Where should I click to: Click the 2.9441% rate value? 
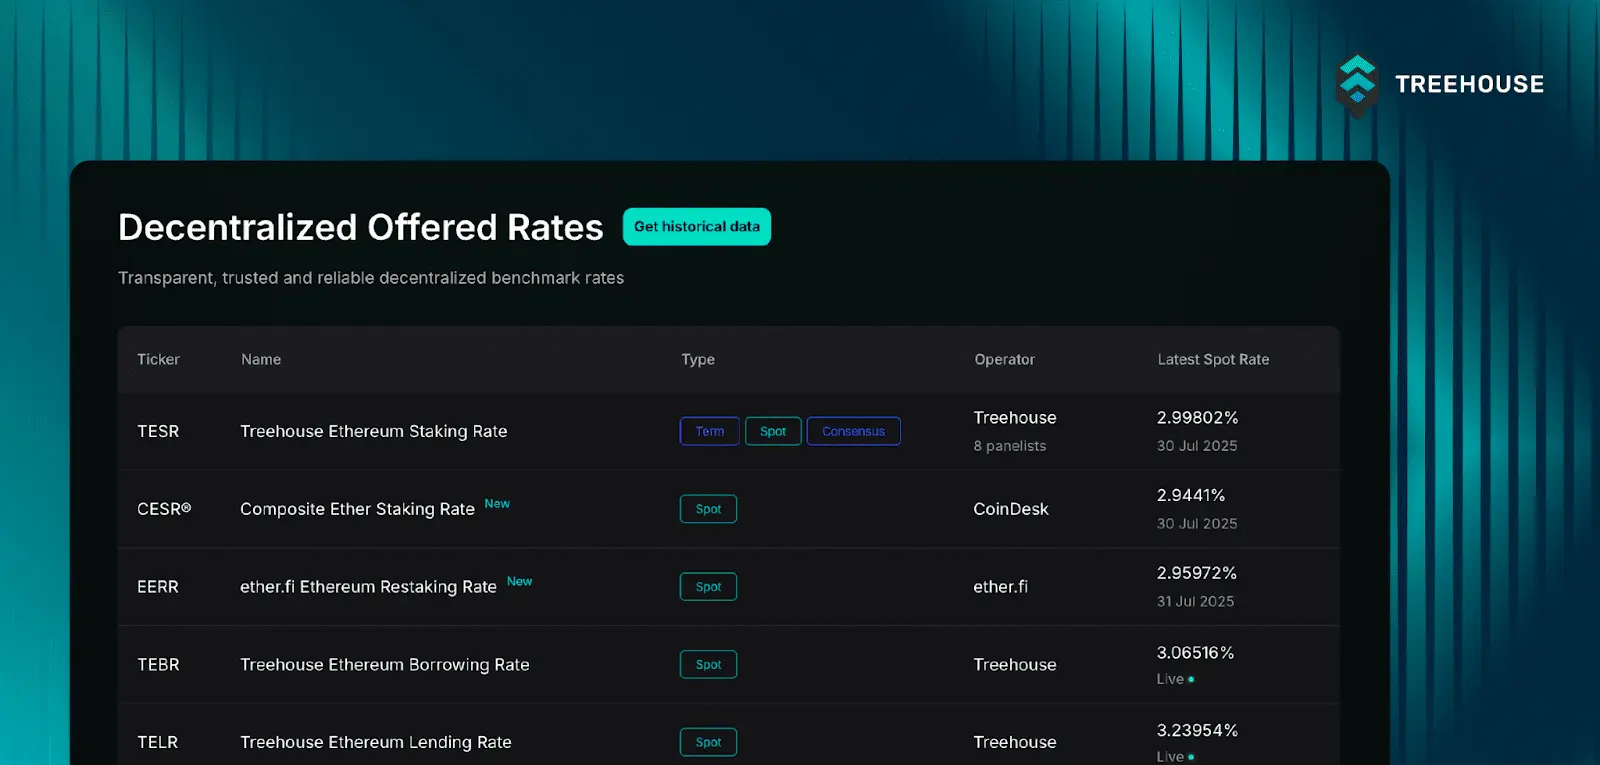point(1191,496)
